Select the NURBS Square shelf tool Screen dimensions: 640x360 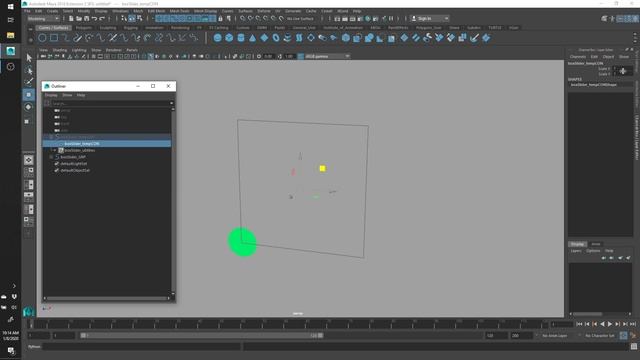click(54, 38)
